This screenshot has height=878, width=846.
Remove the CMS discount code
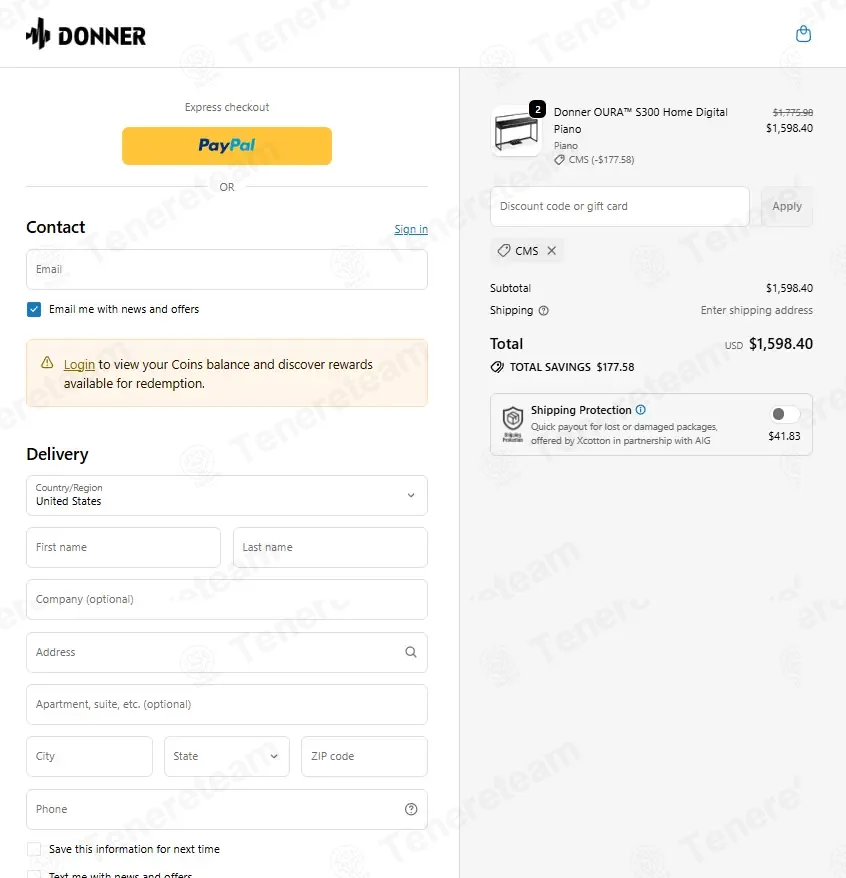tap(551, 251)
